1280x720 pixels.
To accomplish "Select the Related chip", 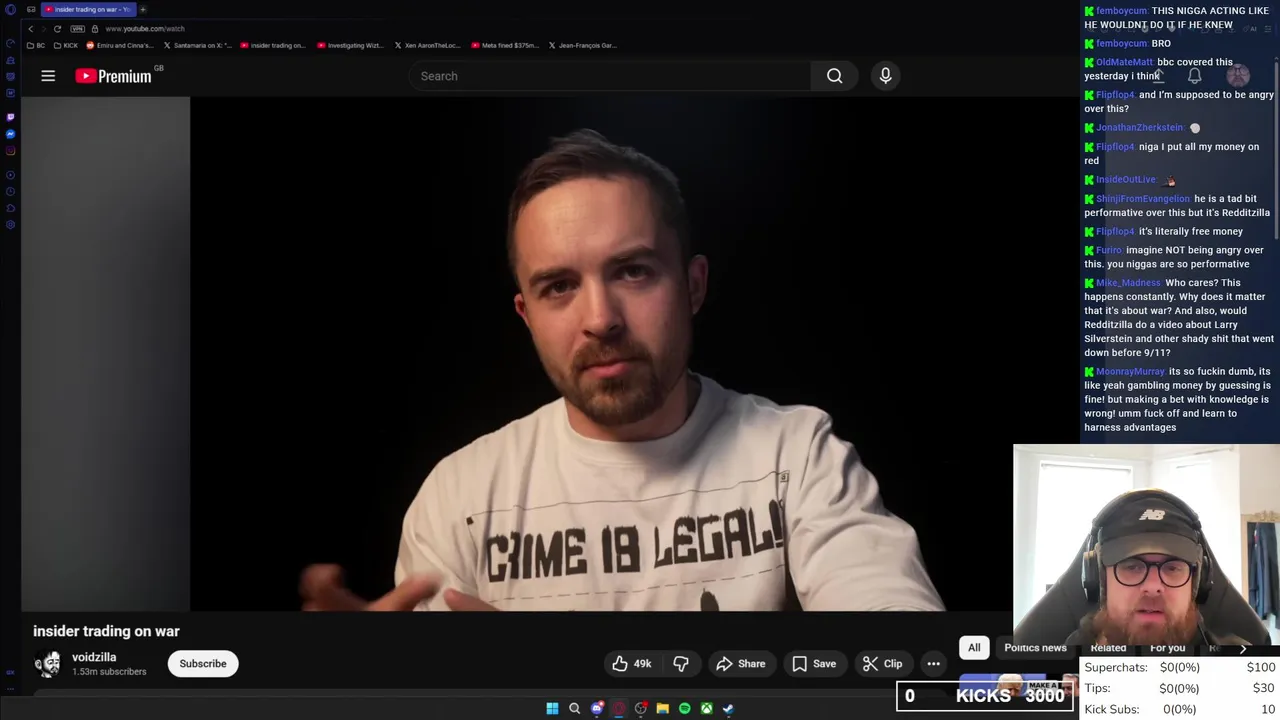I will coord(1108,648).
